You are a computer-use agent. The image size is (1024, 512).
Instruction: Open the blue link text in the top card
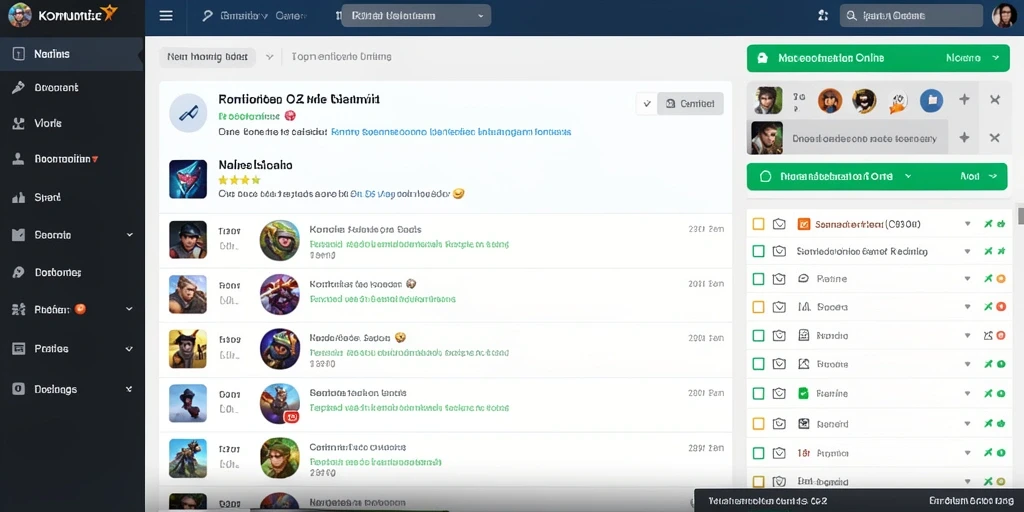tap(451, 132)
